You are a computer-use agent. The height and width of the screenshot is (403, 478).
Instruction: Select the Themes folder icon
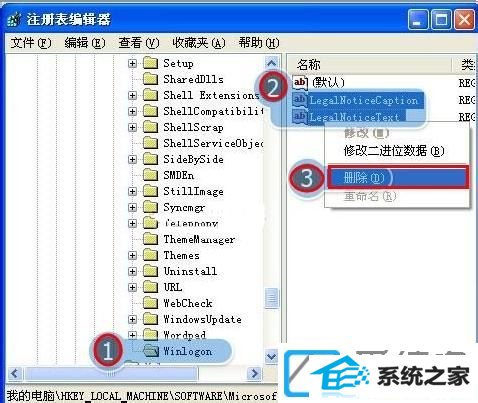(x=150, y=255)
